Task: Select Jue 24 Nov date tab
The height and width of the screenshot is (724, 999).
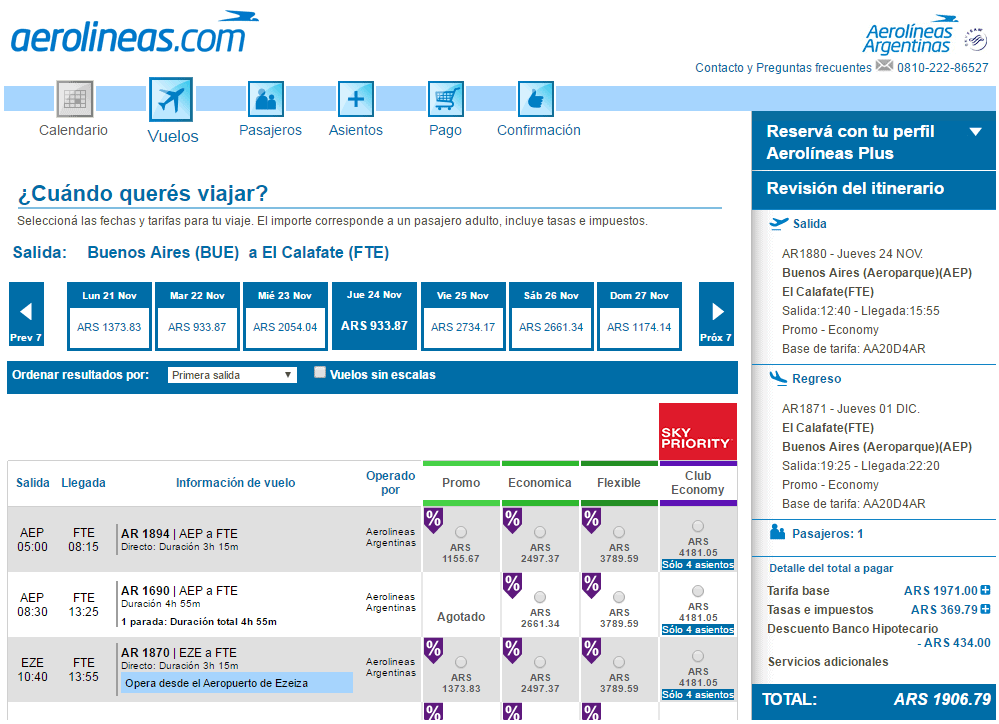Action: 375,316
